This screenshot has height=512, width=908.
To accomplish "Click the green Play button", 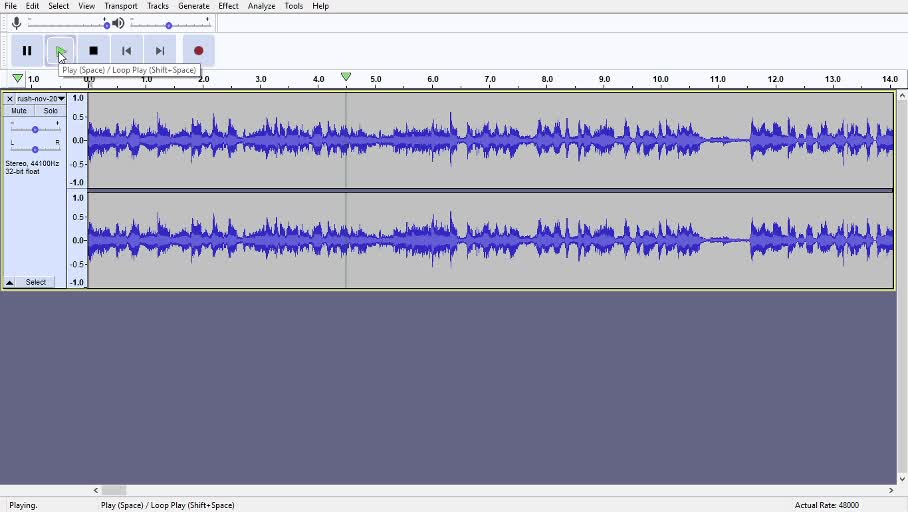I will (60, 51).
